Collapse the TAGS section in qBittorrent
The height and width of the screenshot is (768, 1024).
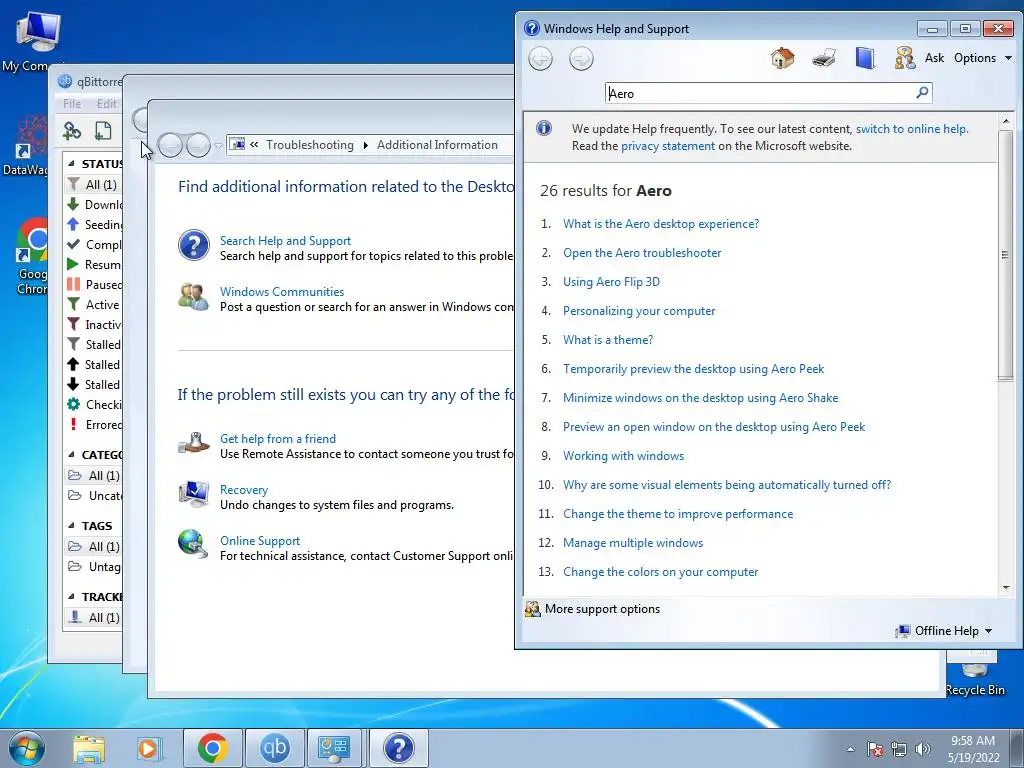[71, 526]
